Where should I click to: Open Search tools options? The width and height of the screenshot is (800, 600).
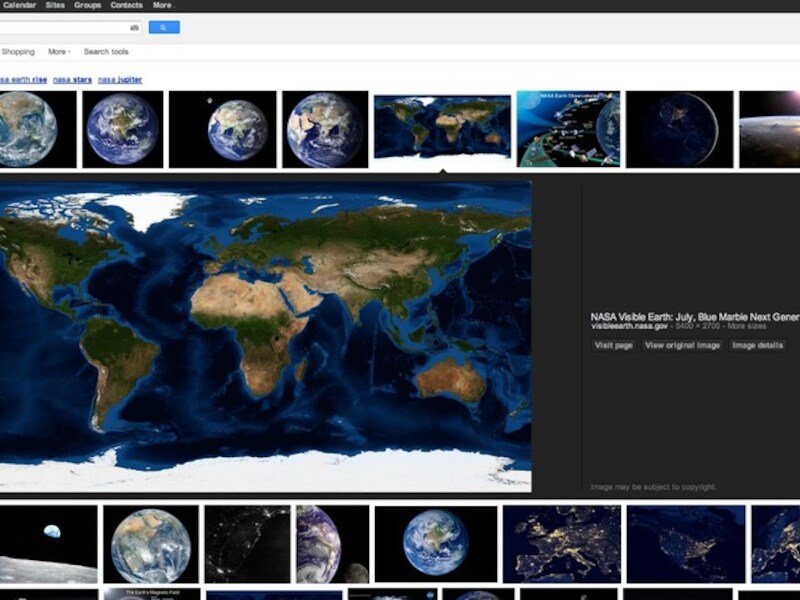click(106, 52)
